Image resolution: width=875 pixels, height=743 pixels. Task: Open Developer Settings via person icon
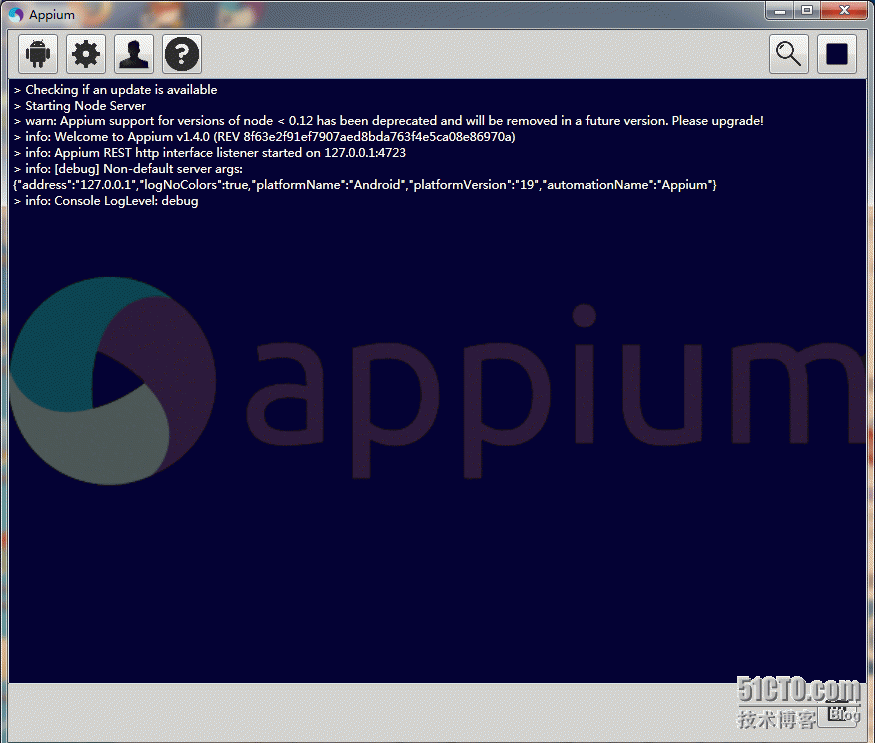(134, 54)
